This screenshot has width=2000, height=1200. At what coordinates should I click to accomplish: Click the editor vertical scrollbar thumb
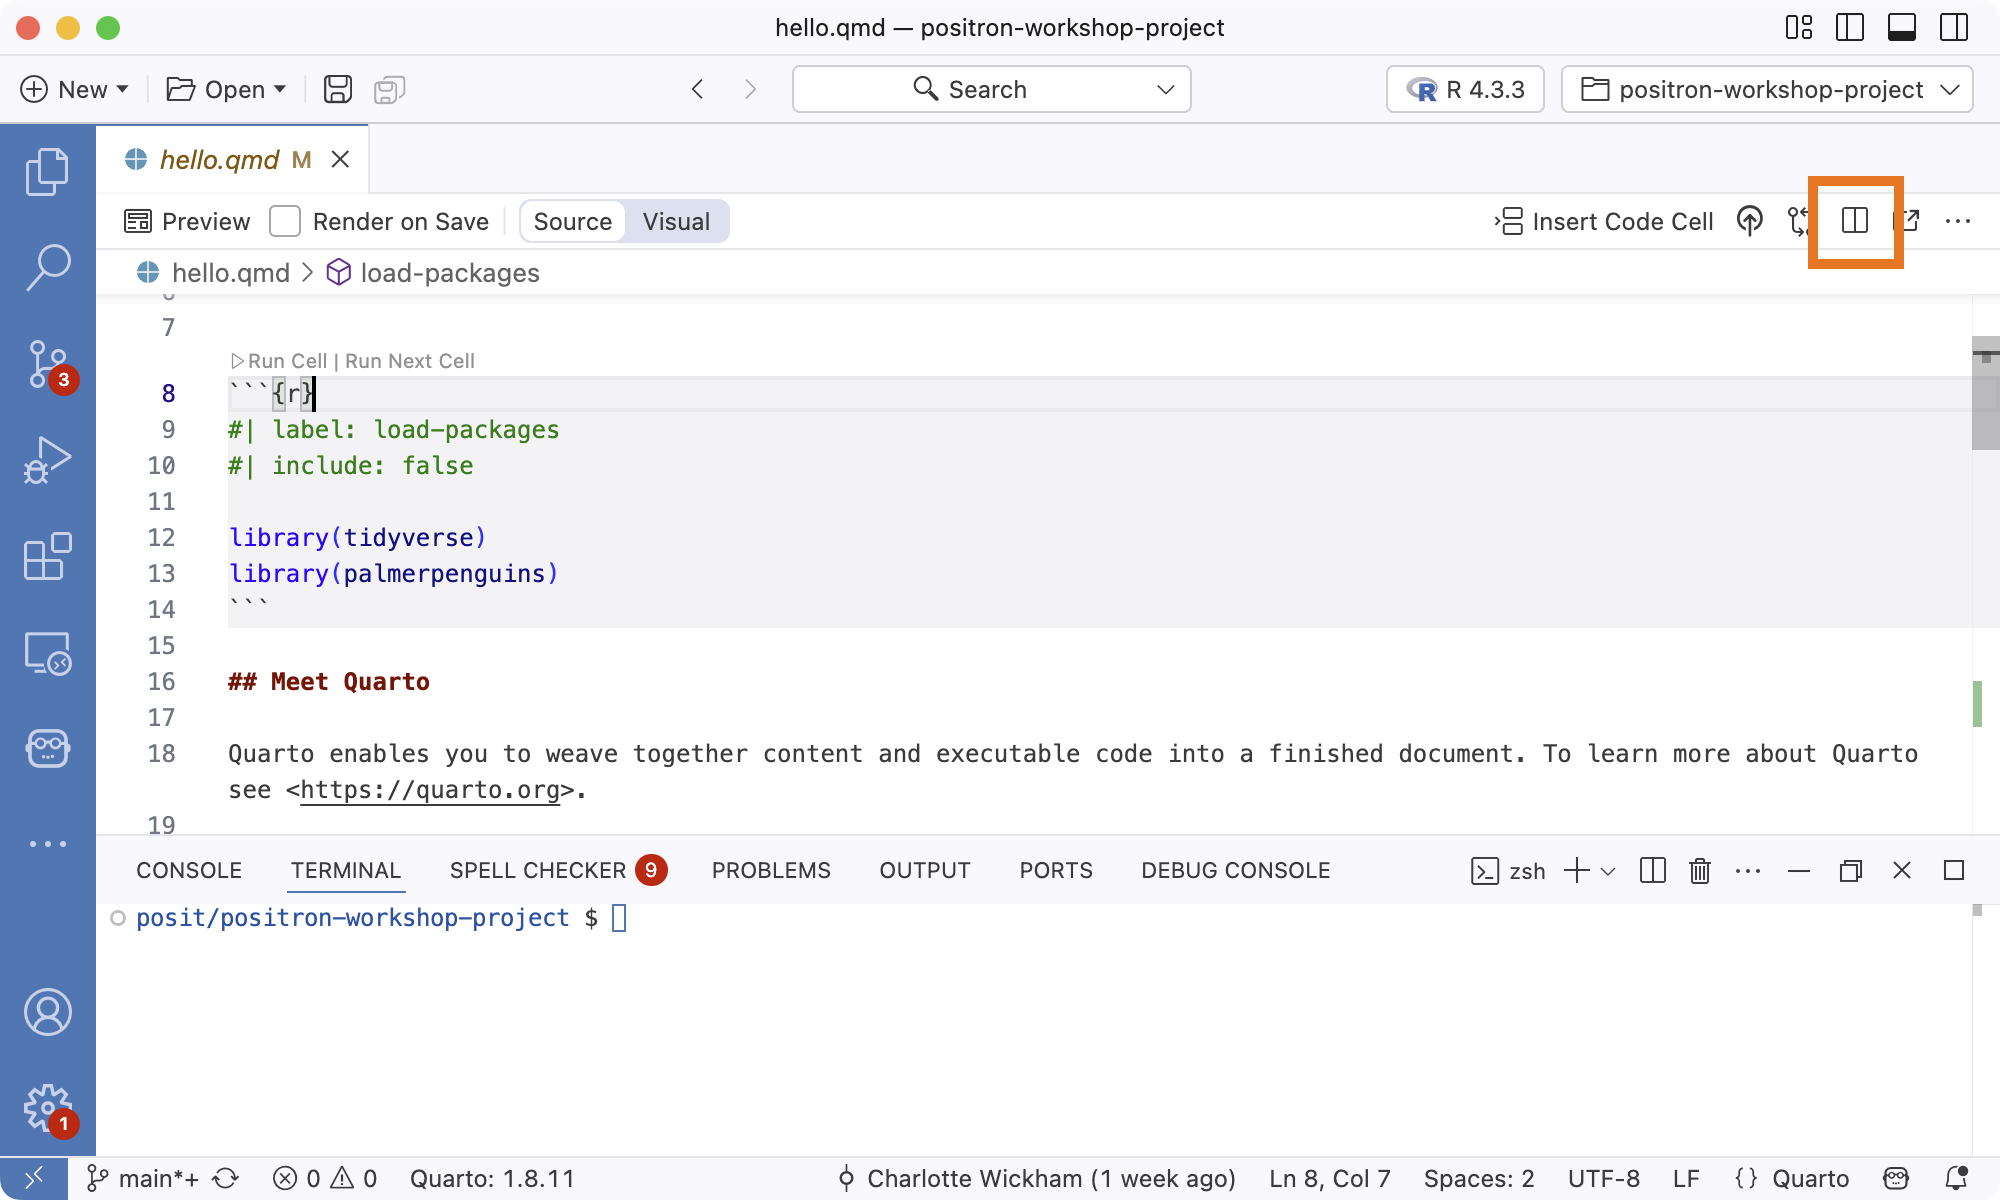click(1985, 394)
